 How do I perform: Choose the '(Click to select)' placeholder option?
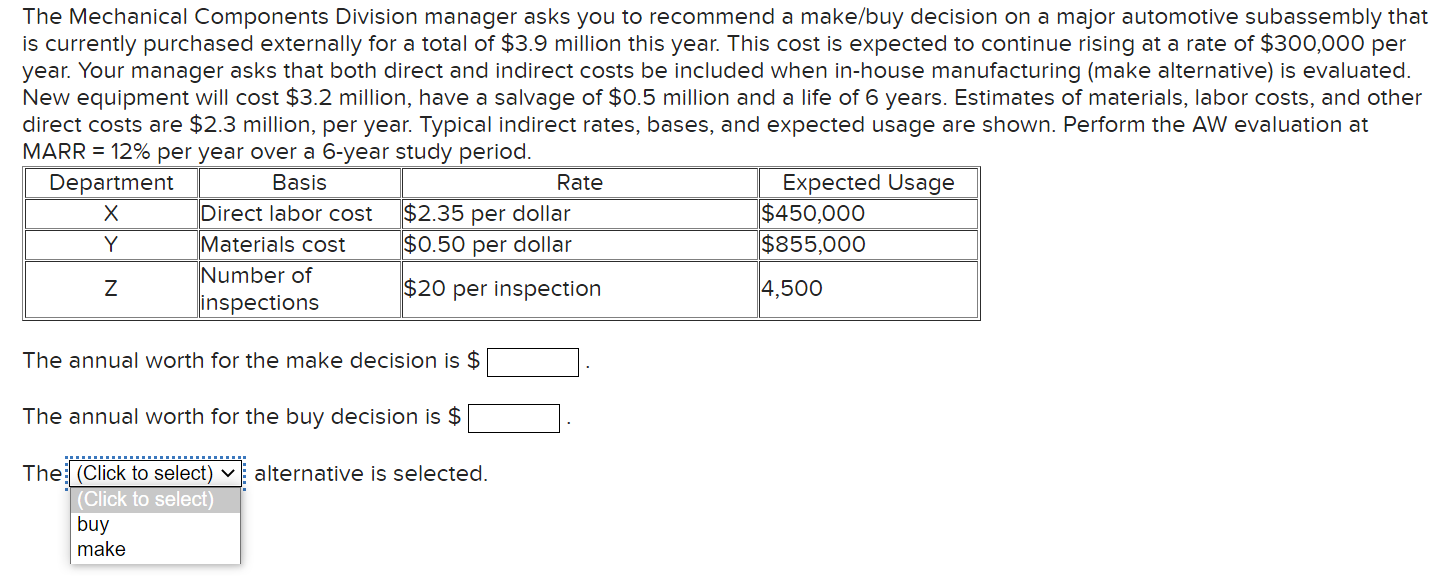point(144,499)
